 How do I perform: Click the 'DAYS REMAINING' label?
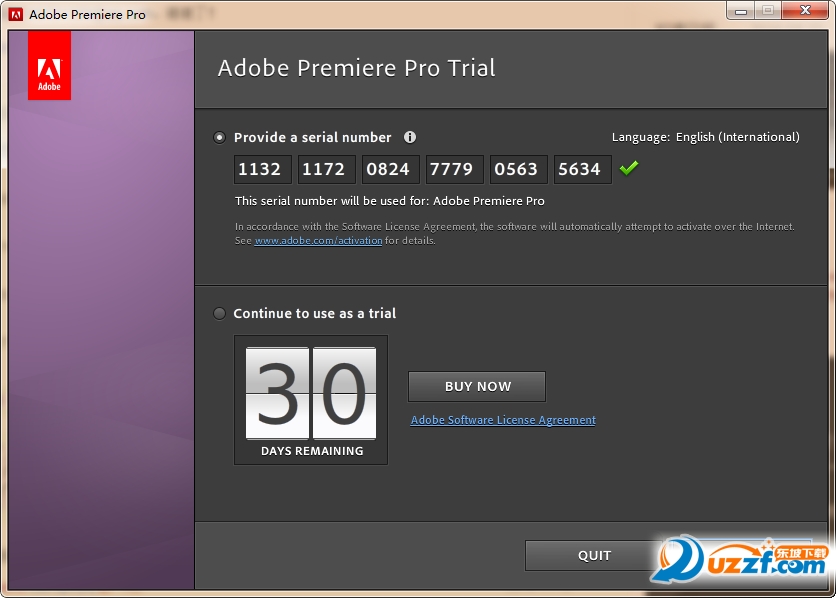point(312,451)
